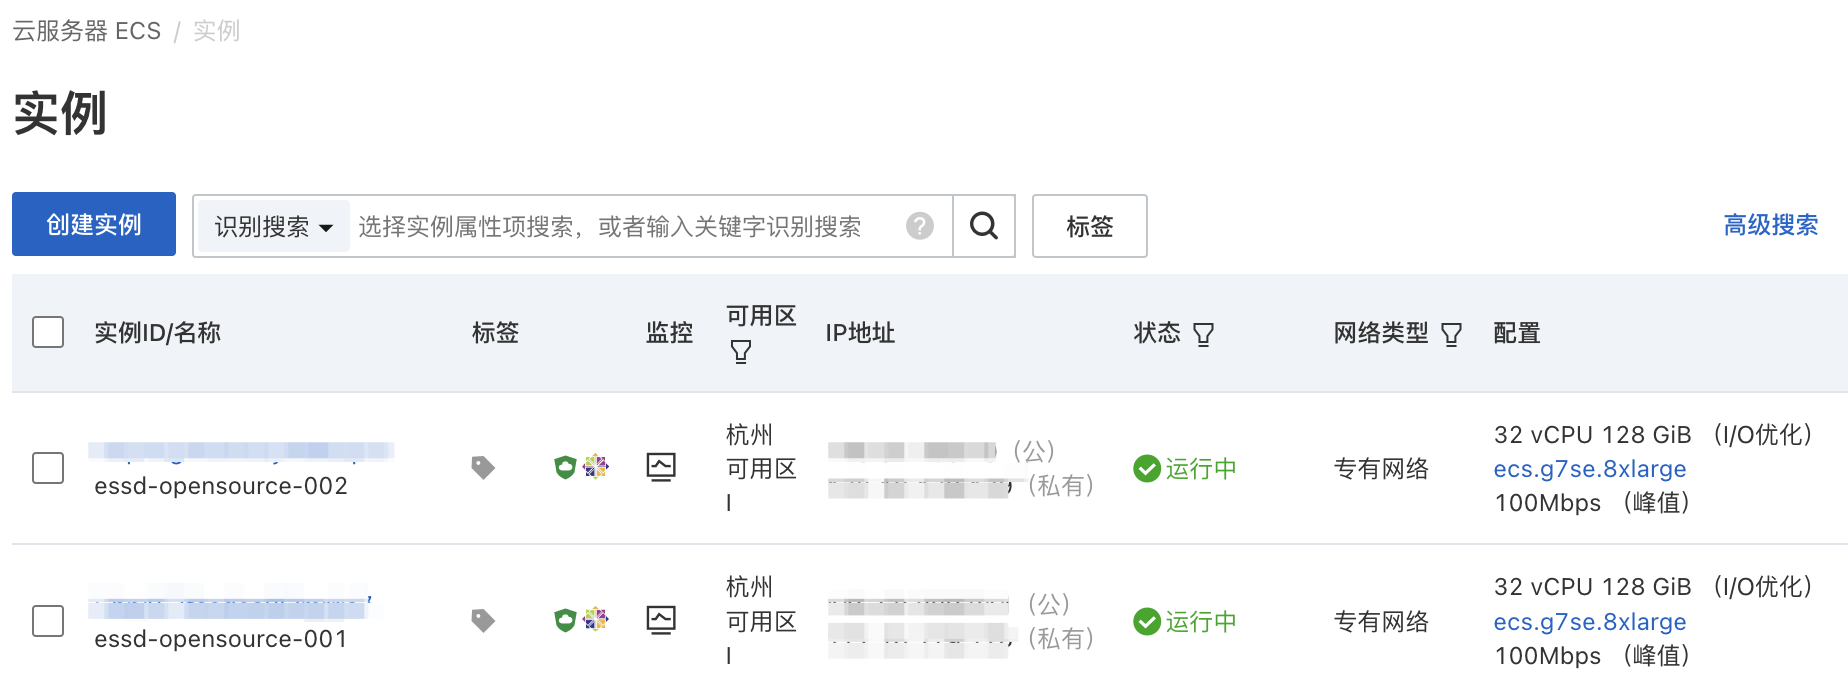Viewport: 1848px width, 690px height.
Task: Click the ecs.g7se.8xlarge spec link for essd-opensource-001
Action: [1590, 621]
